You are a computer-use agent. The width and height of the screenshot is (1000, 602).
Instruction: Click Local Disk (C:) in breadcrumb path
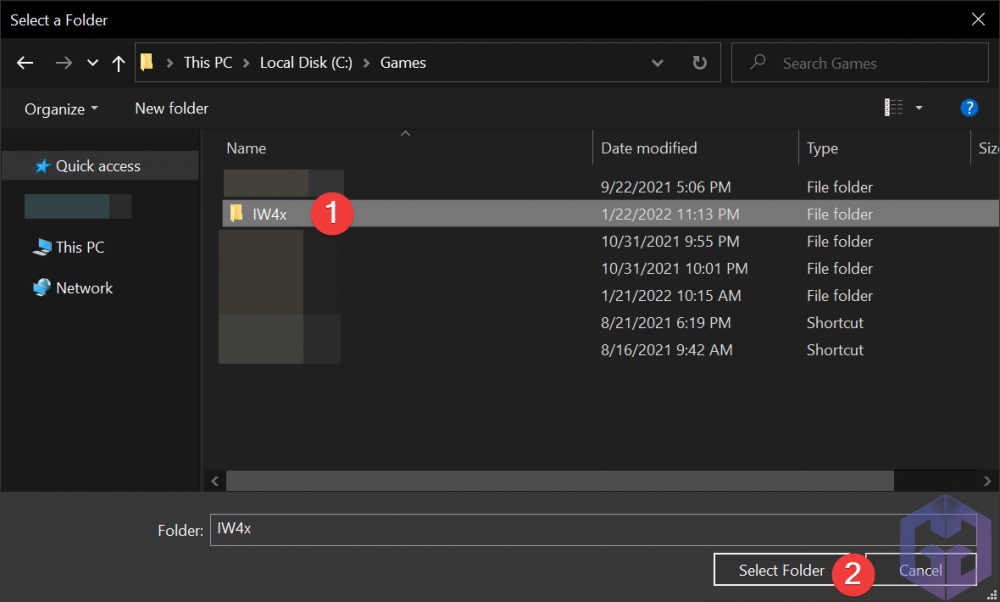(x=305, y=62)
